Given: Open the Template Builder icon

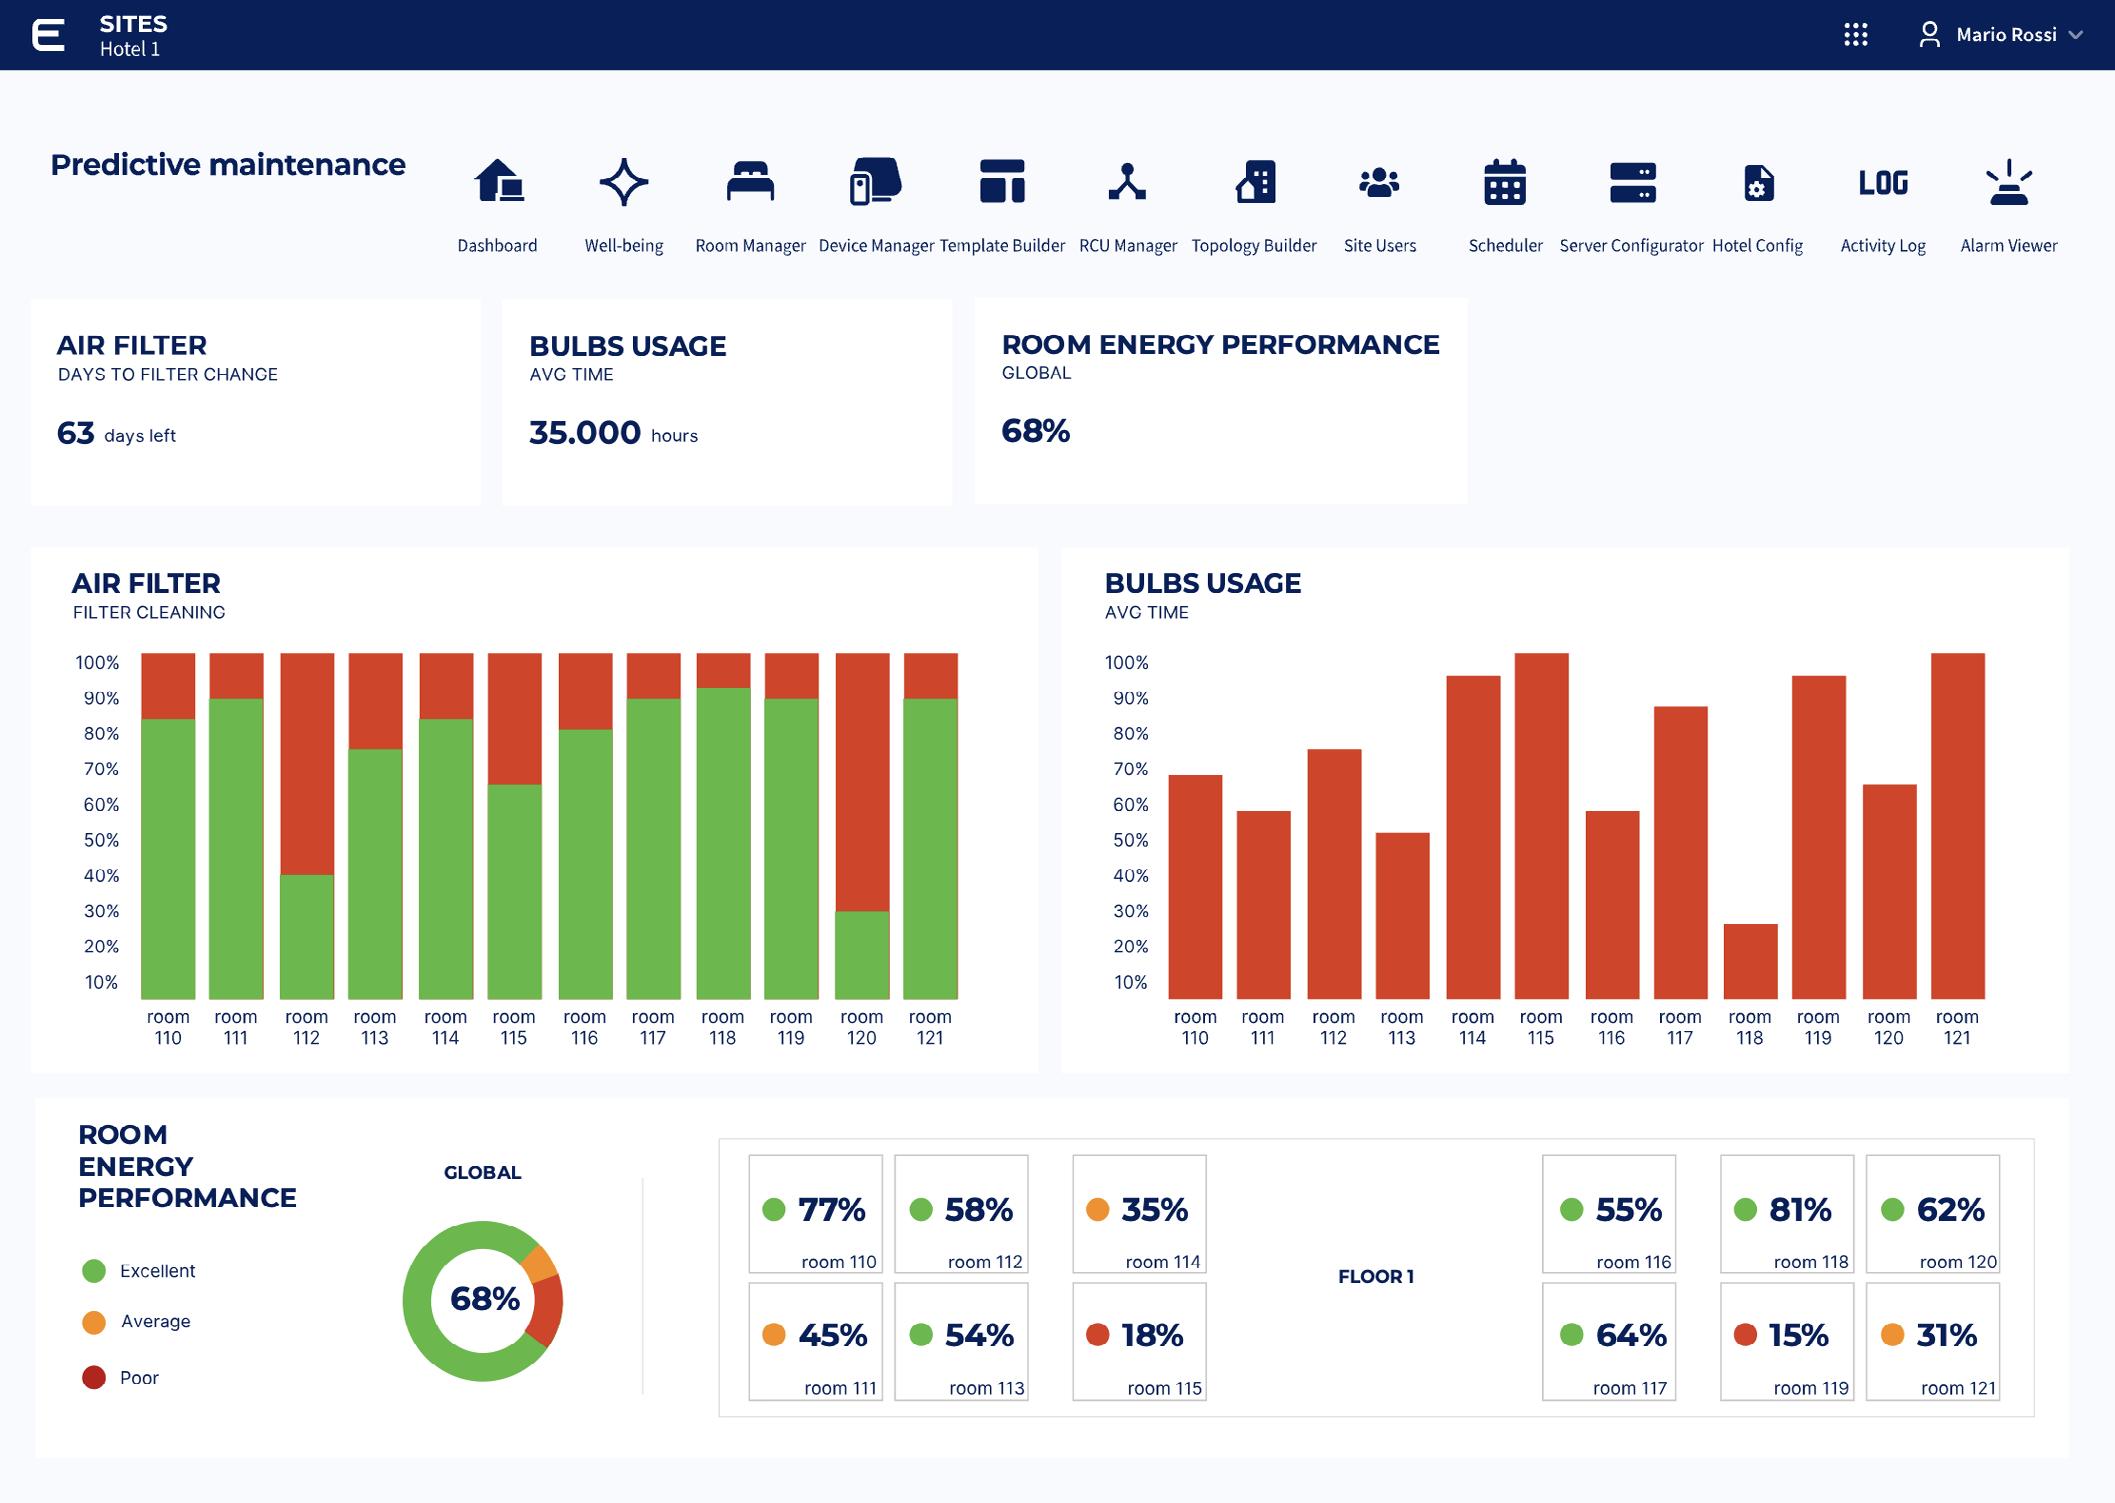Looking at the screenshot, I should pos(1002,182).
